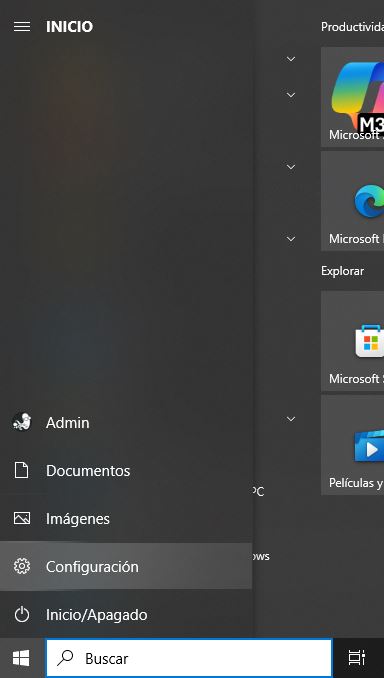Open the Microsoft Store tile
384x678 pixels.
point(352,341)
